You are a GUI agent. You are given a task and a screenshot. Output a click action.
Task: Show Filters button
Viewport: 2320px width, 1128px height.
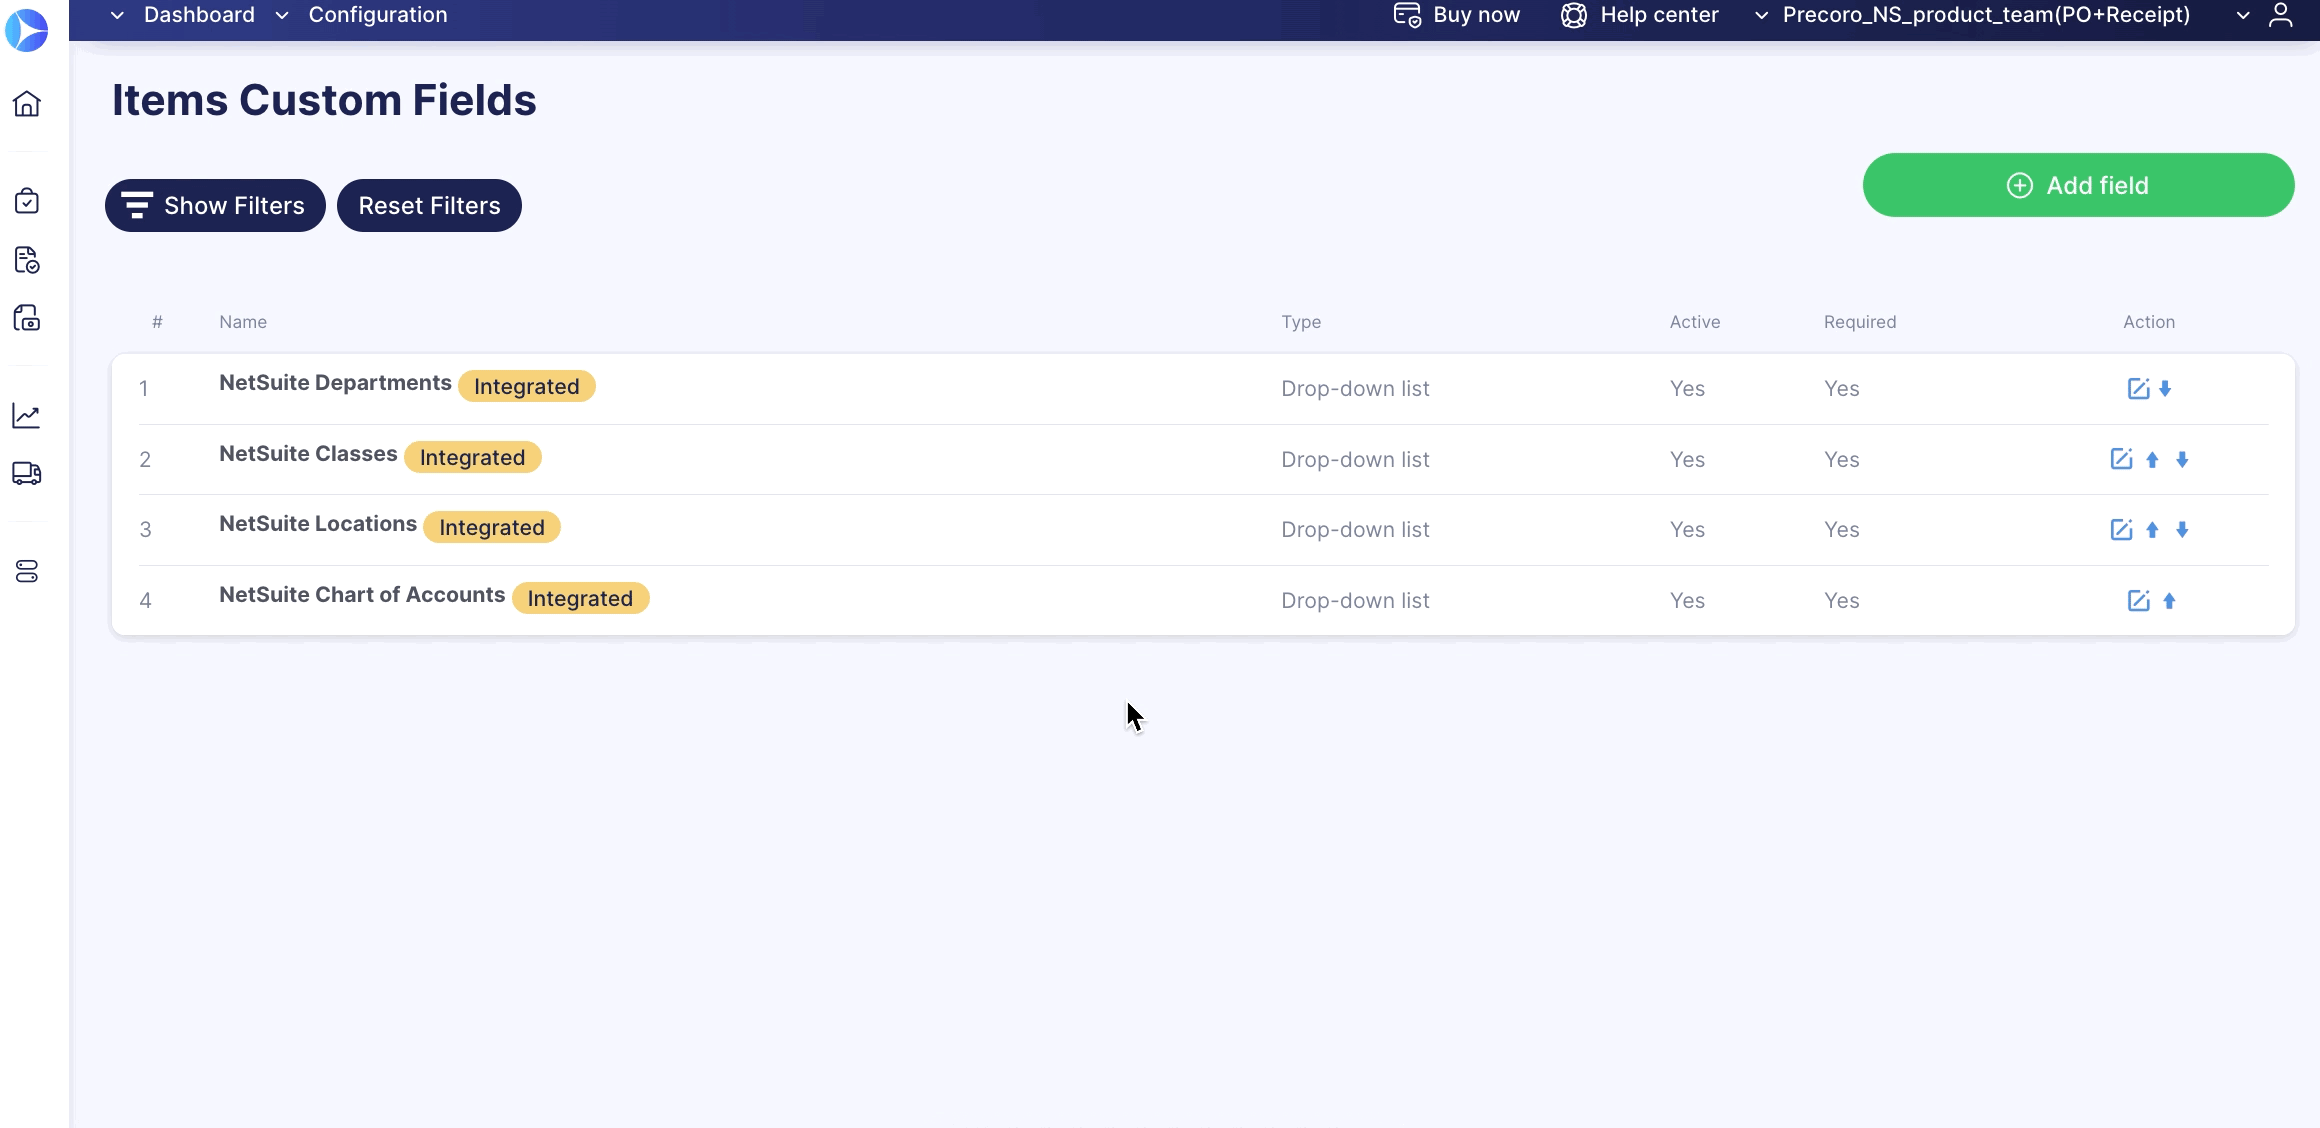coord(215,206)
